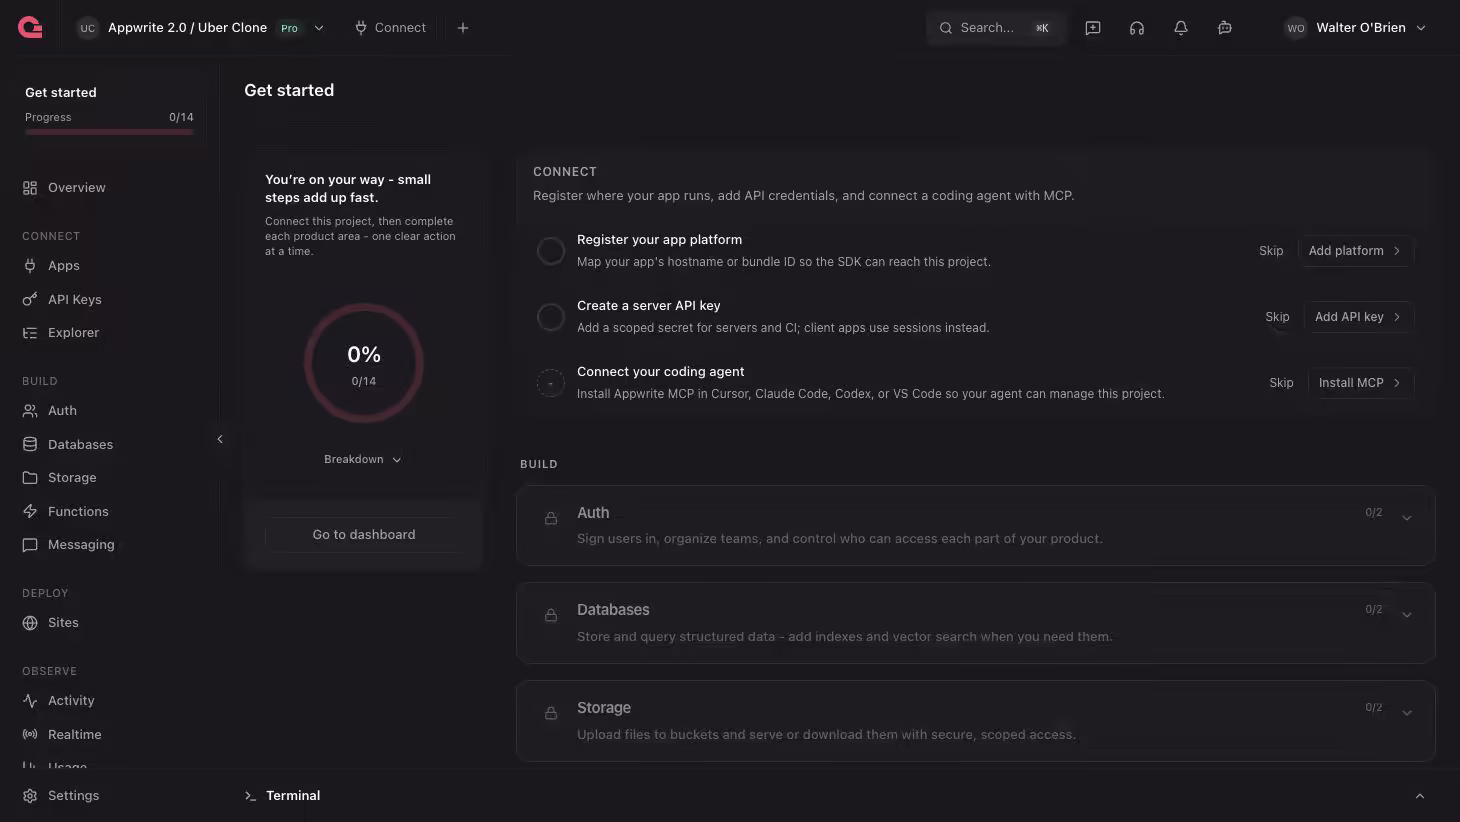Skip the Register your app platform step
1460x822 pixels.
(1271, 251)
